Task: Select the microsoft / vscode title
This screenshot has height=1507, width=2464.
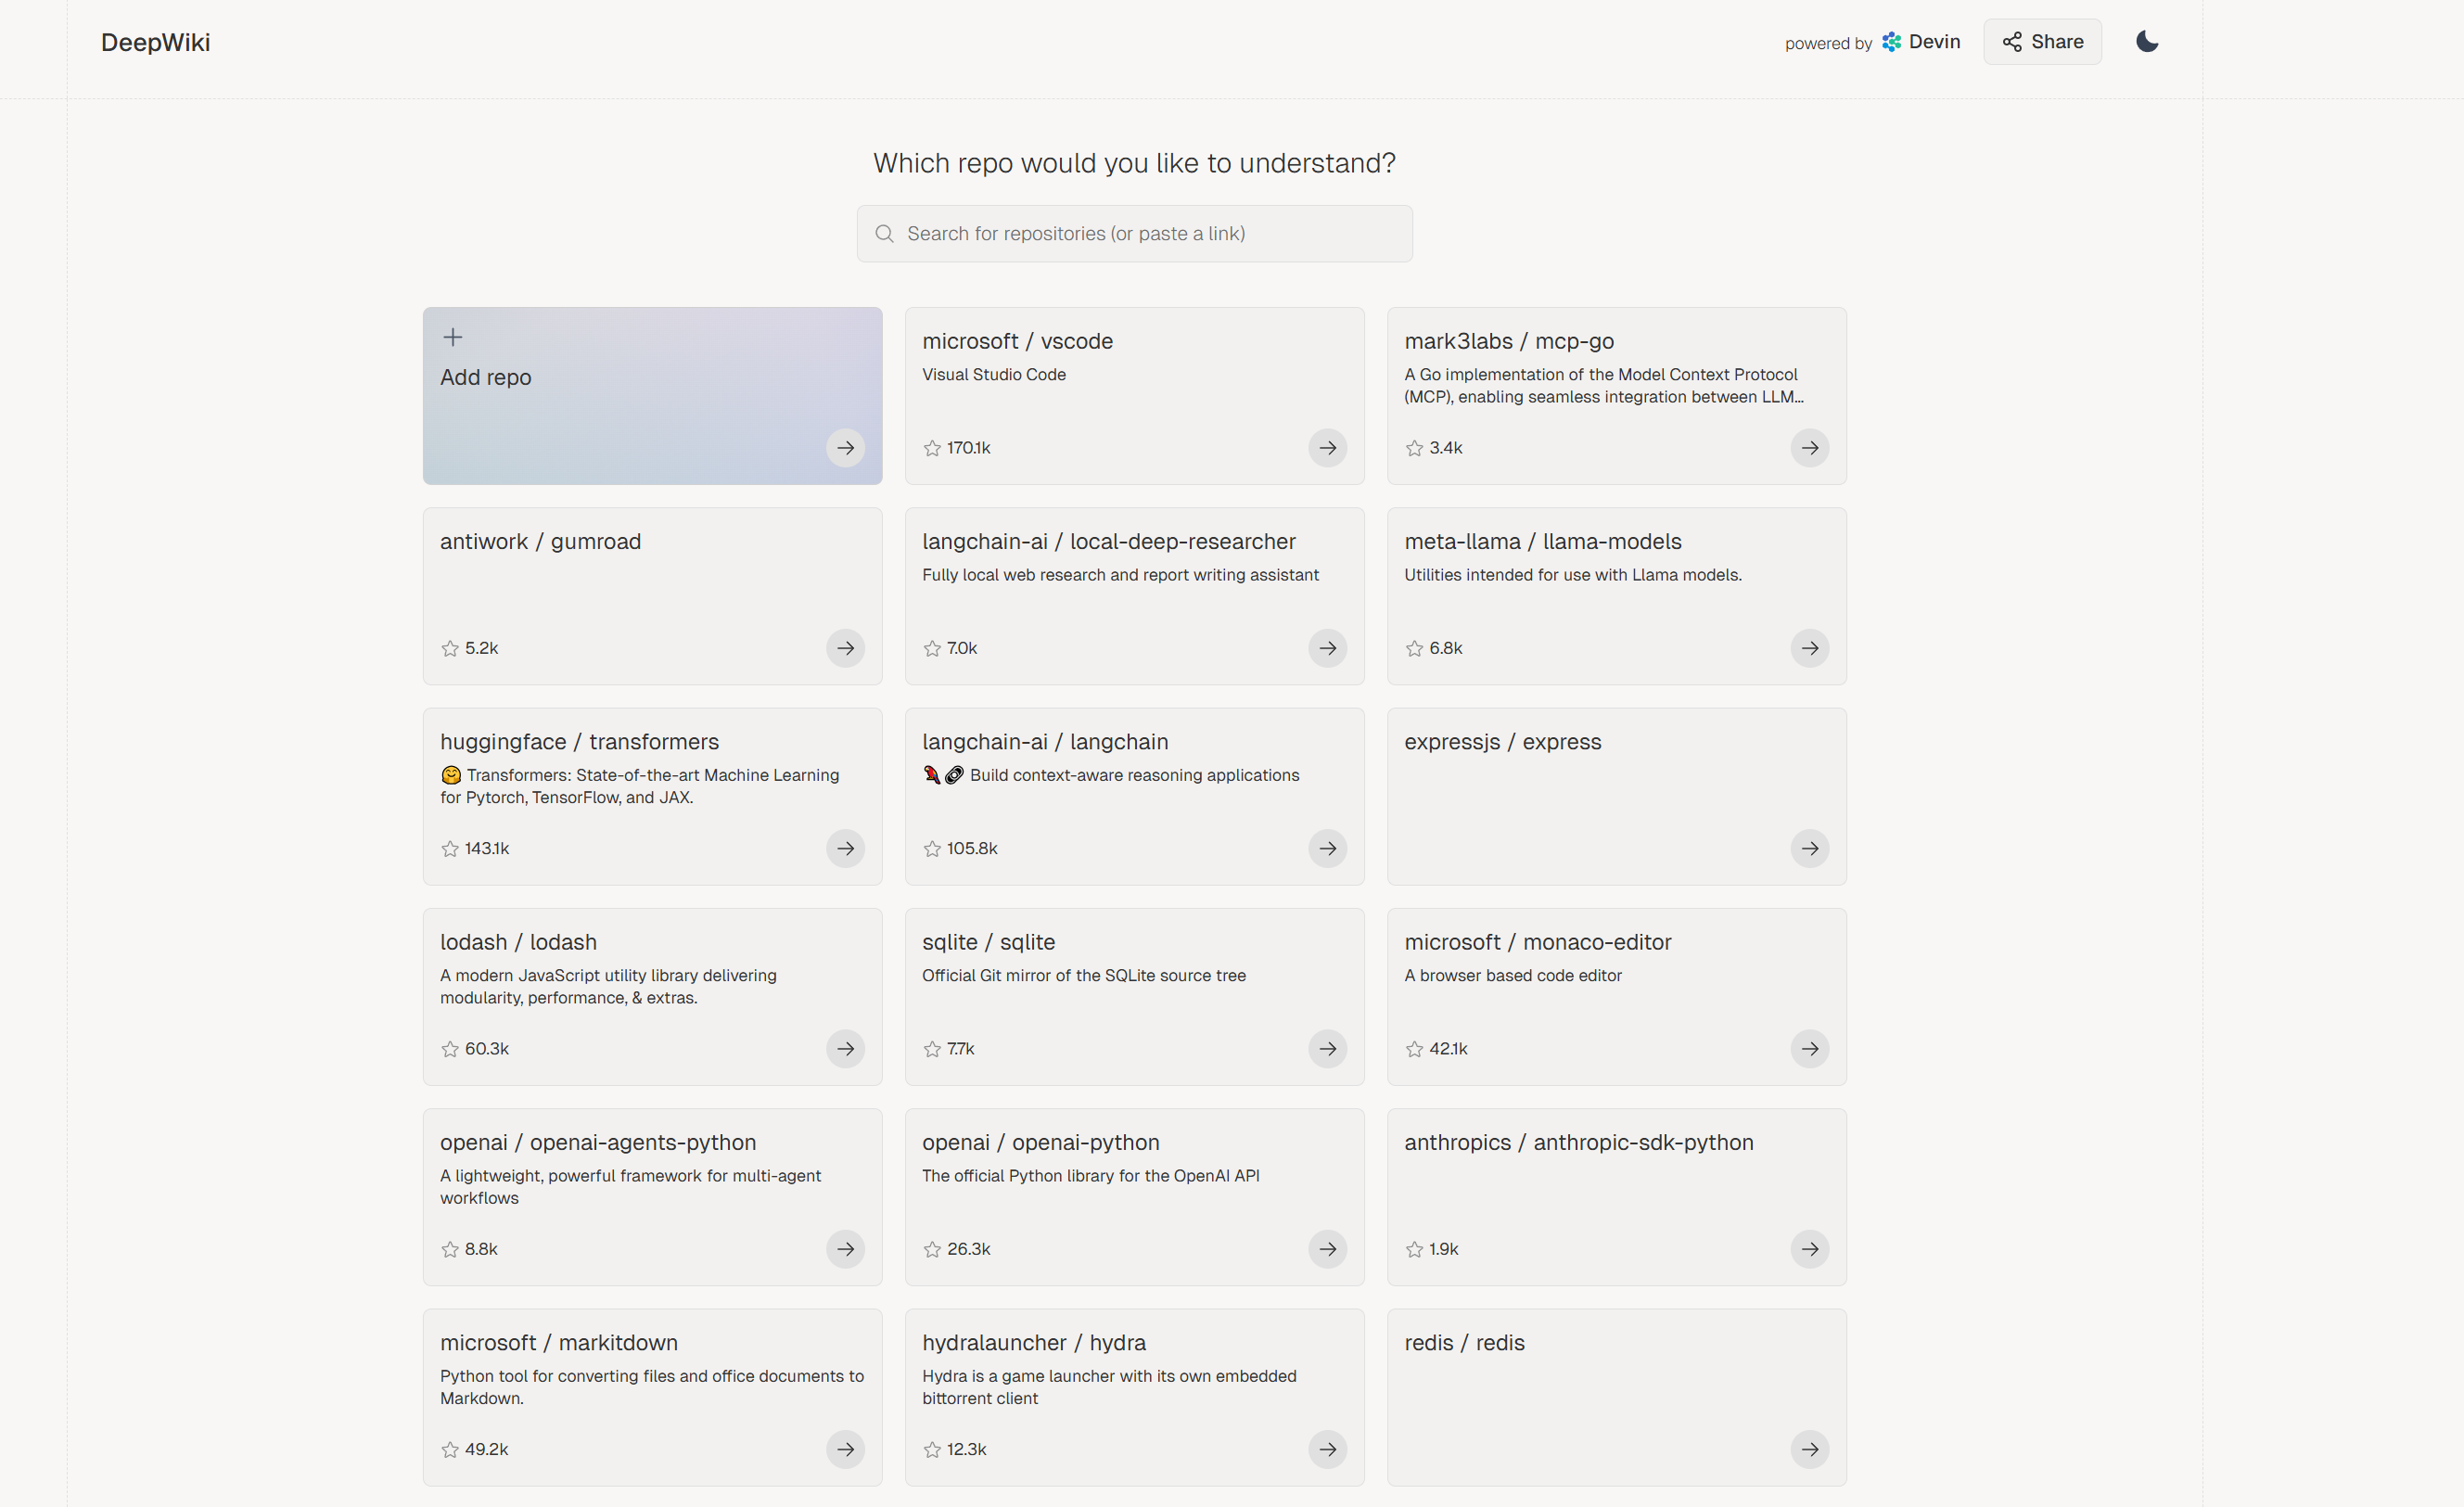Action: [x=1017, y=341]
